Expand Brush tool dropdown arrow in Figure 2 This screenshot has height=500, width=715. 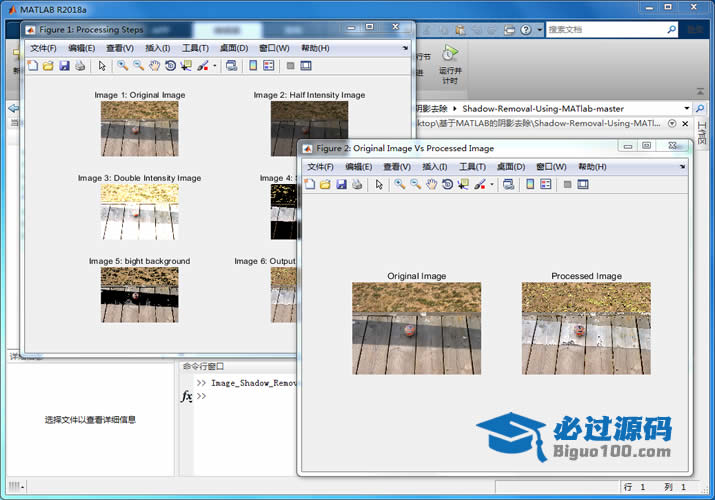coord(492,185)
